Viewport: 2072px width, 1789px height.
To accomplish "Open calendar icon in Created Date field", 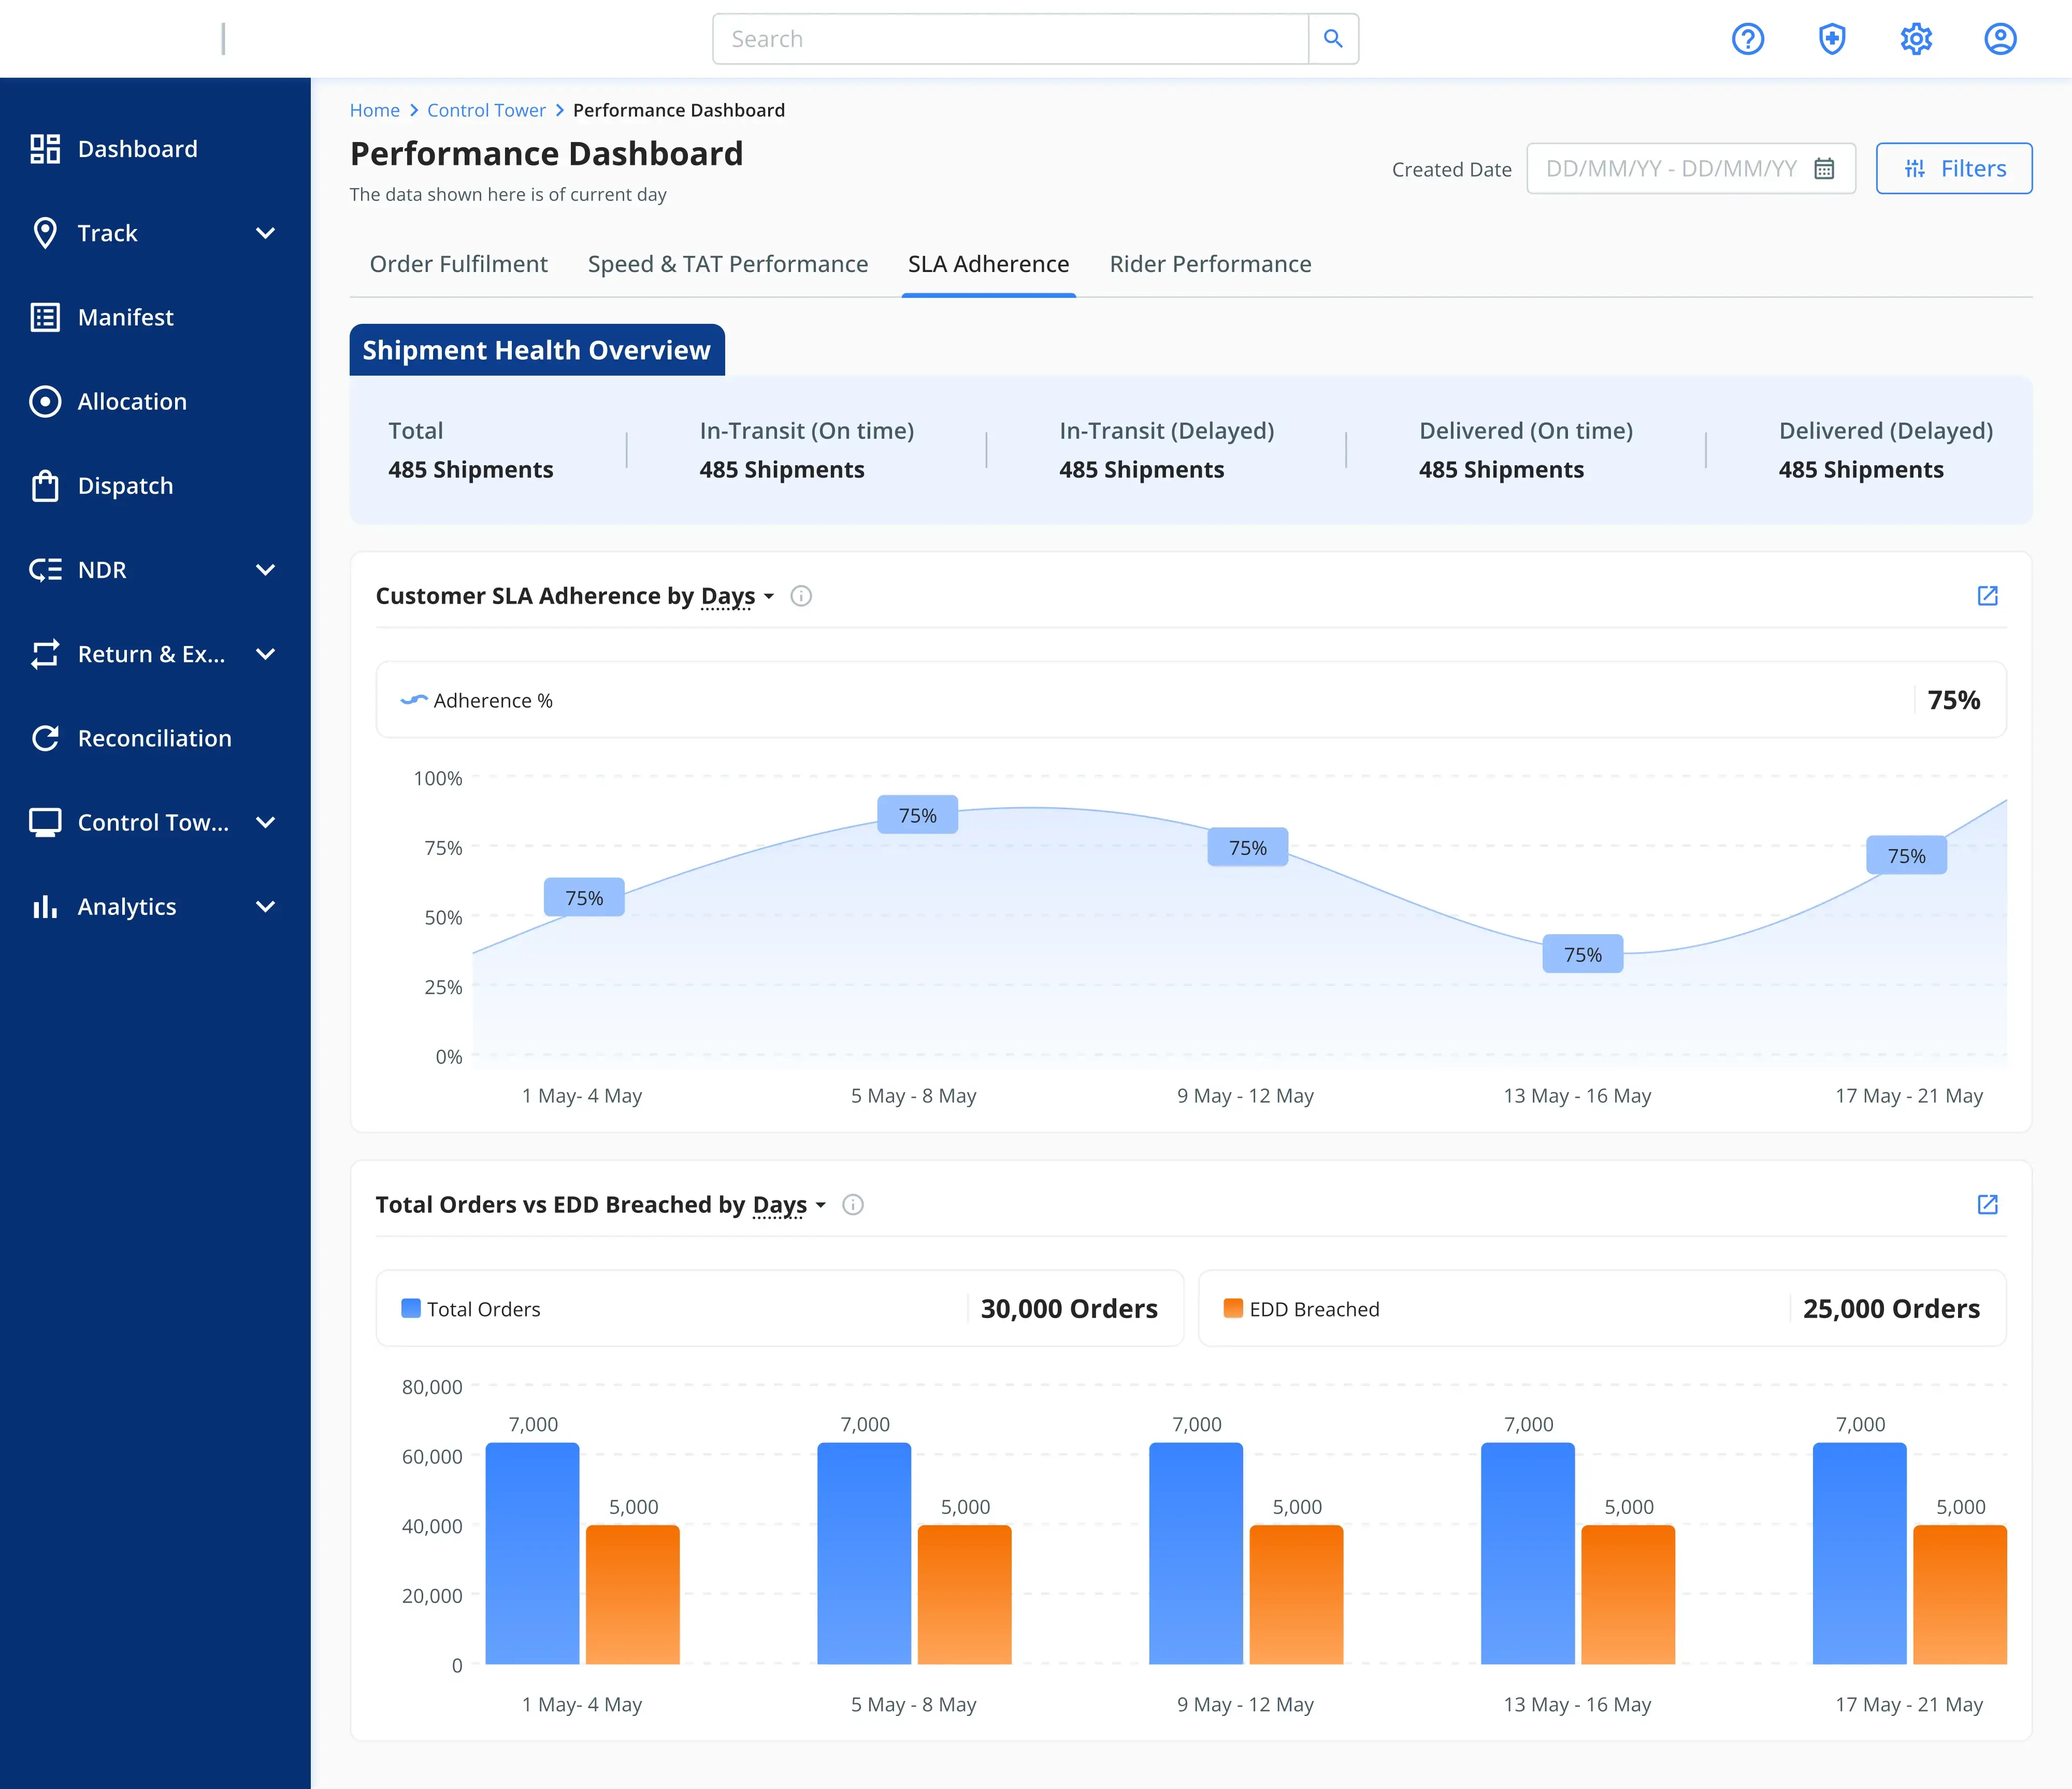I will click(1824, 168).
